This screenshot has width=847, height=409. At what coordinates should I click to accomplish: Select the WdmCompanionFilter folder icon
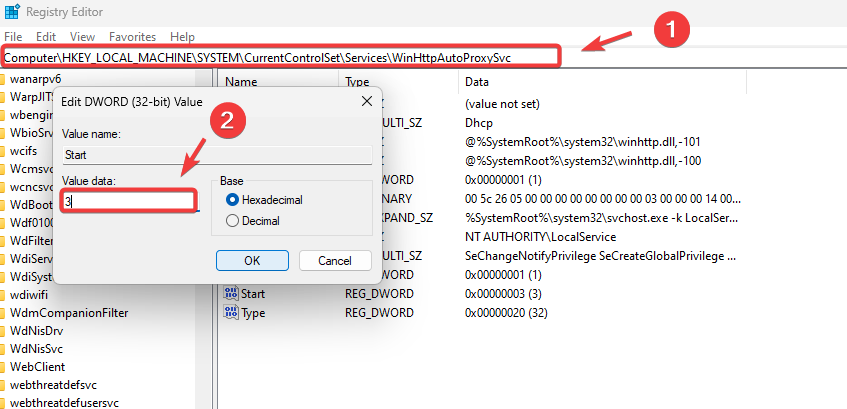click(2, 313)
